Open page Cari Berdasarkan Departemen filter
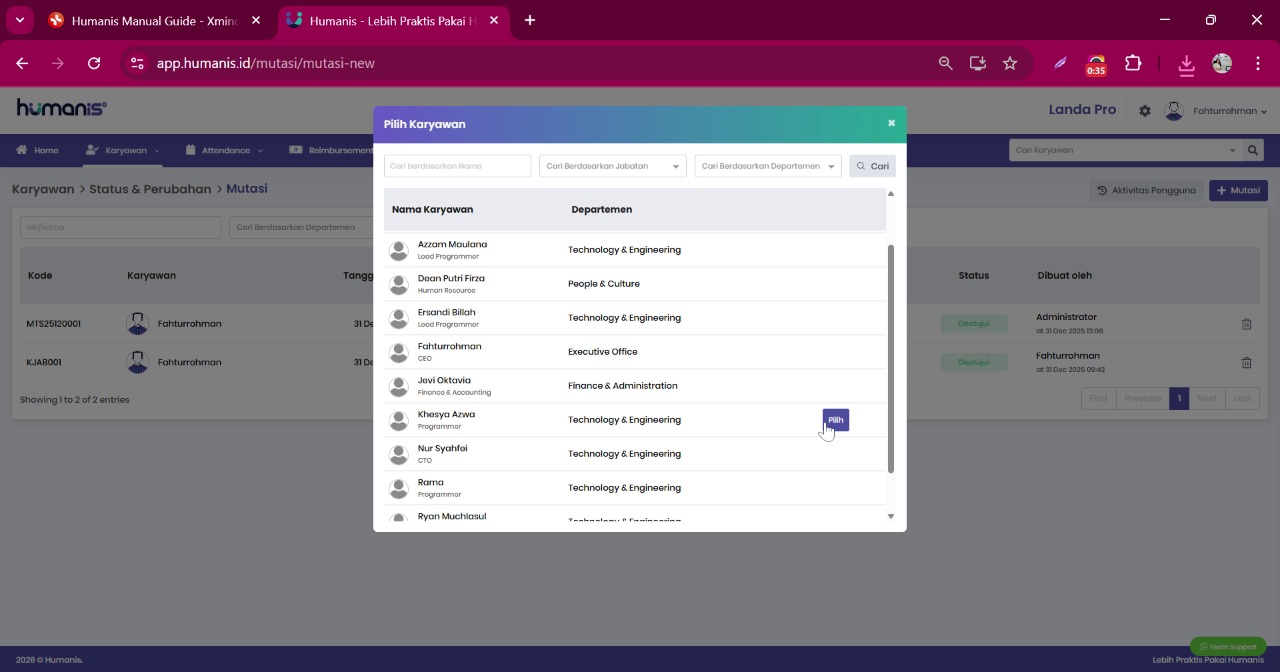 [x=300, y=227]
